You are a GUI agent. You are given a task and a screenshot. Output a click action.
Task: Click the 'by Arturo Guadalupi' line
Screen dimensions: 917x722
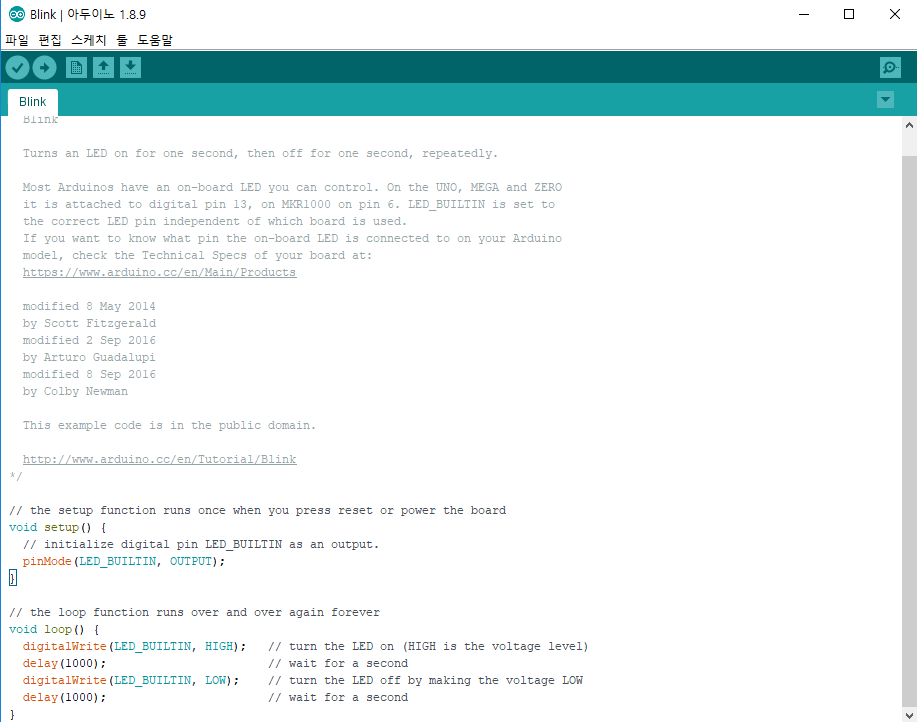tap(89, 357)
